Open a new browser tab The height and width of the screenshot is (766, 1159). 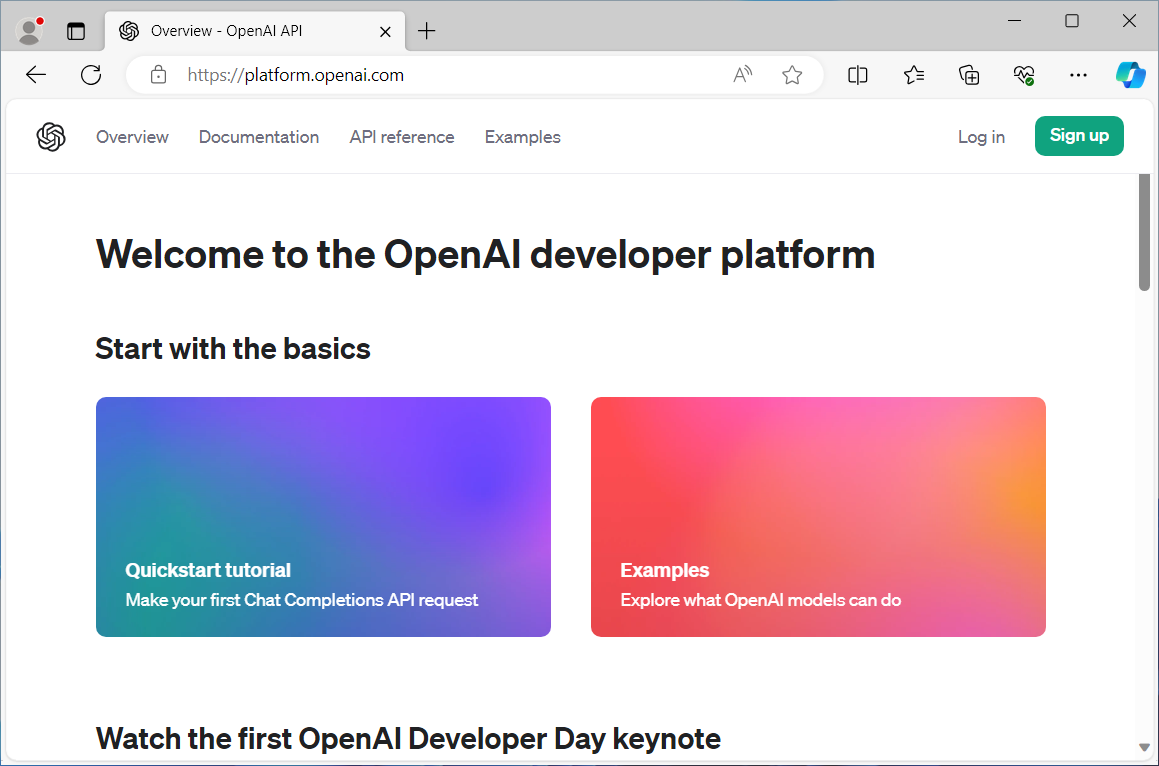click(x=426, y=31)
